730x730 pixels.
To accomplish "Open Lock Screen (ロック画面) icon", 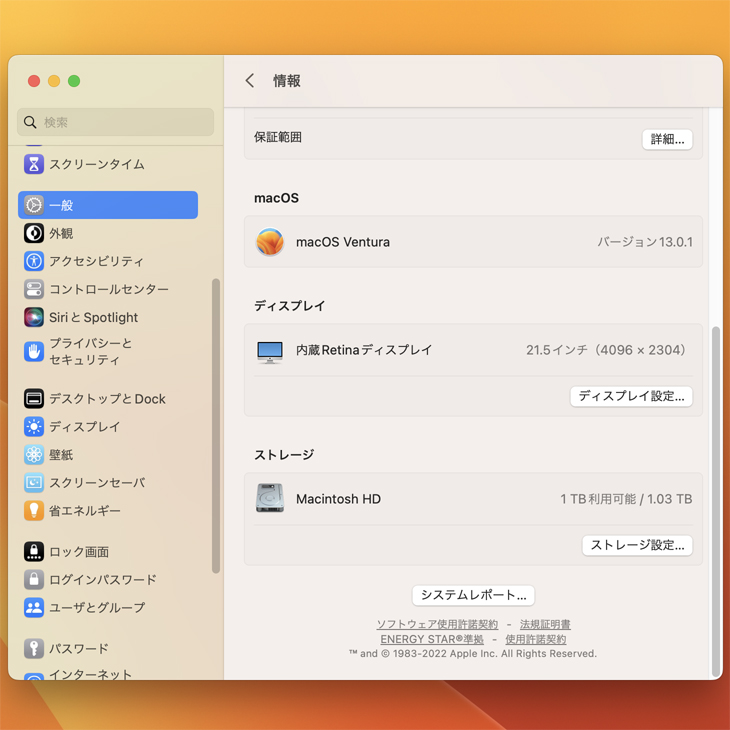I will pos(34,551).
